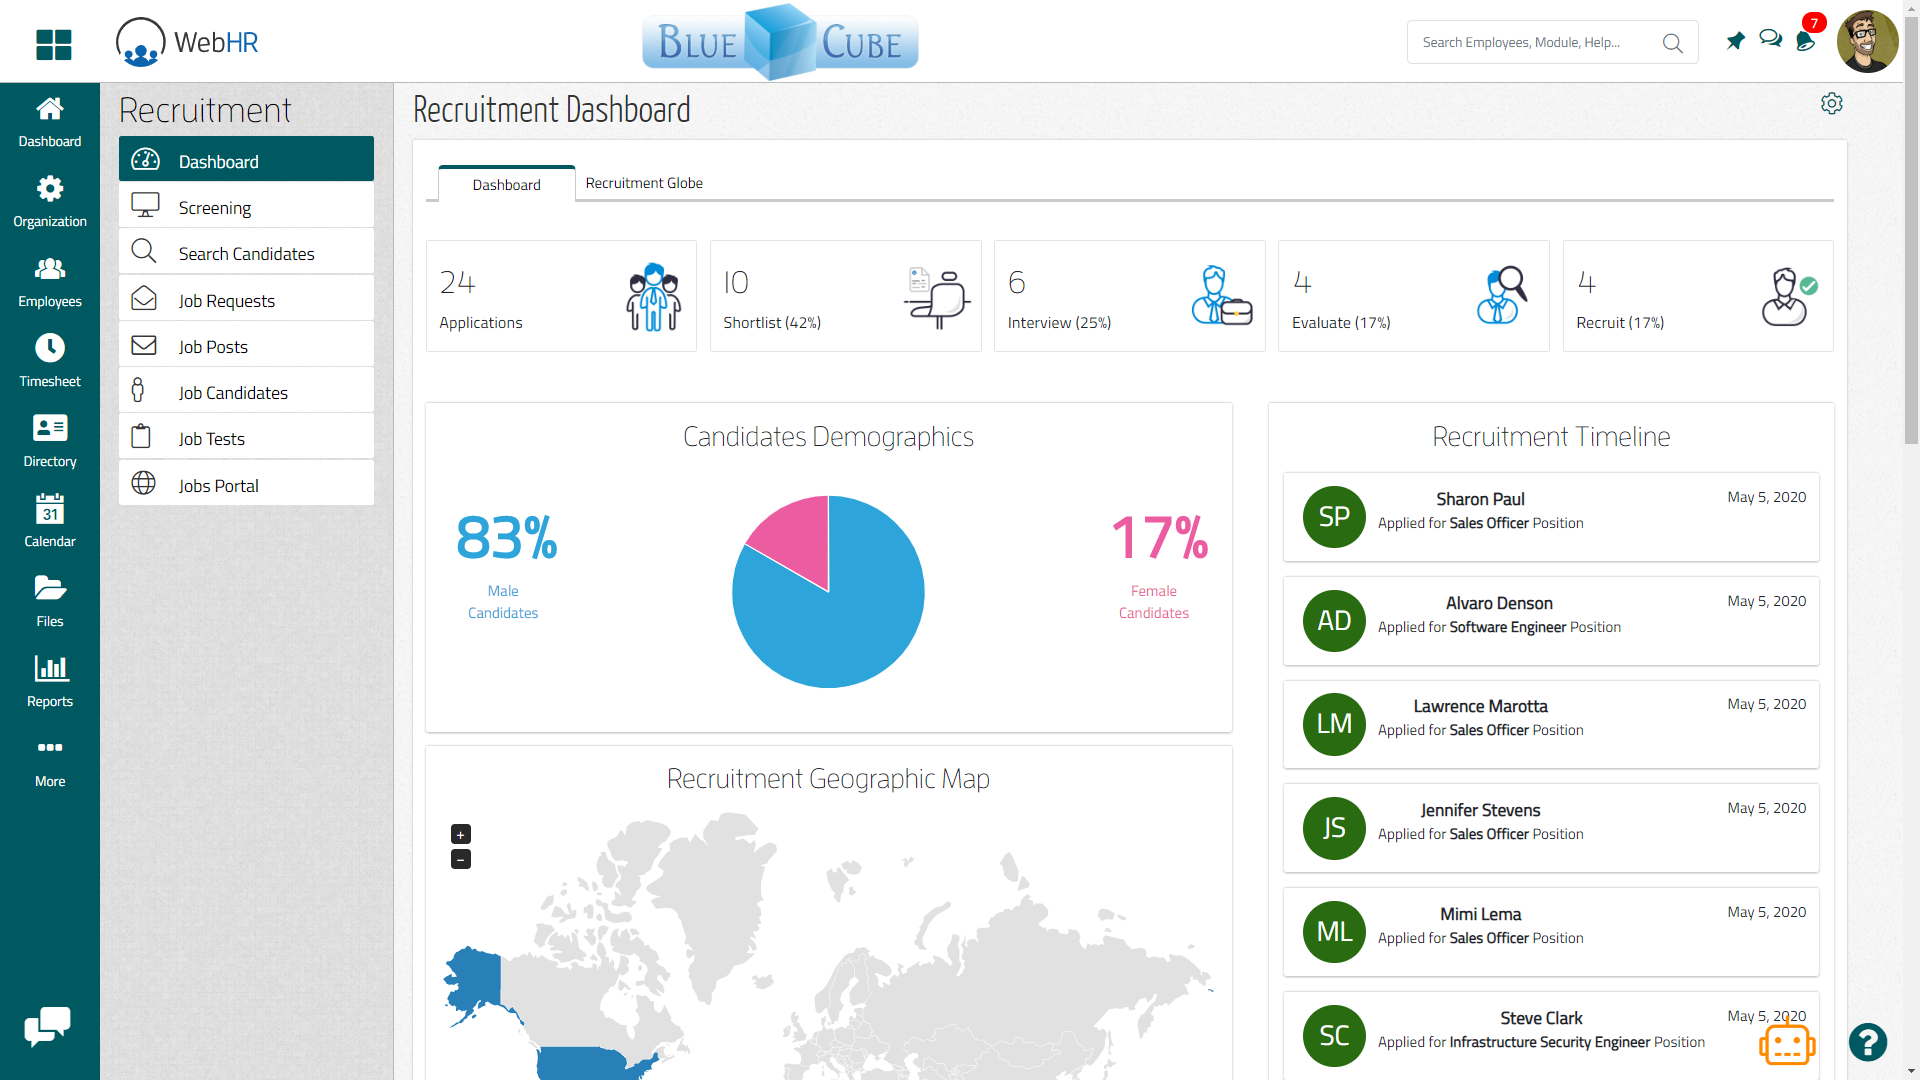Image resolution: width=1920 pixels, height=1080 pixels.
Task: Open Job Requests from the Recruitment sidebar
Action: [226, 300]
